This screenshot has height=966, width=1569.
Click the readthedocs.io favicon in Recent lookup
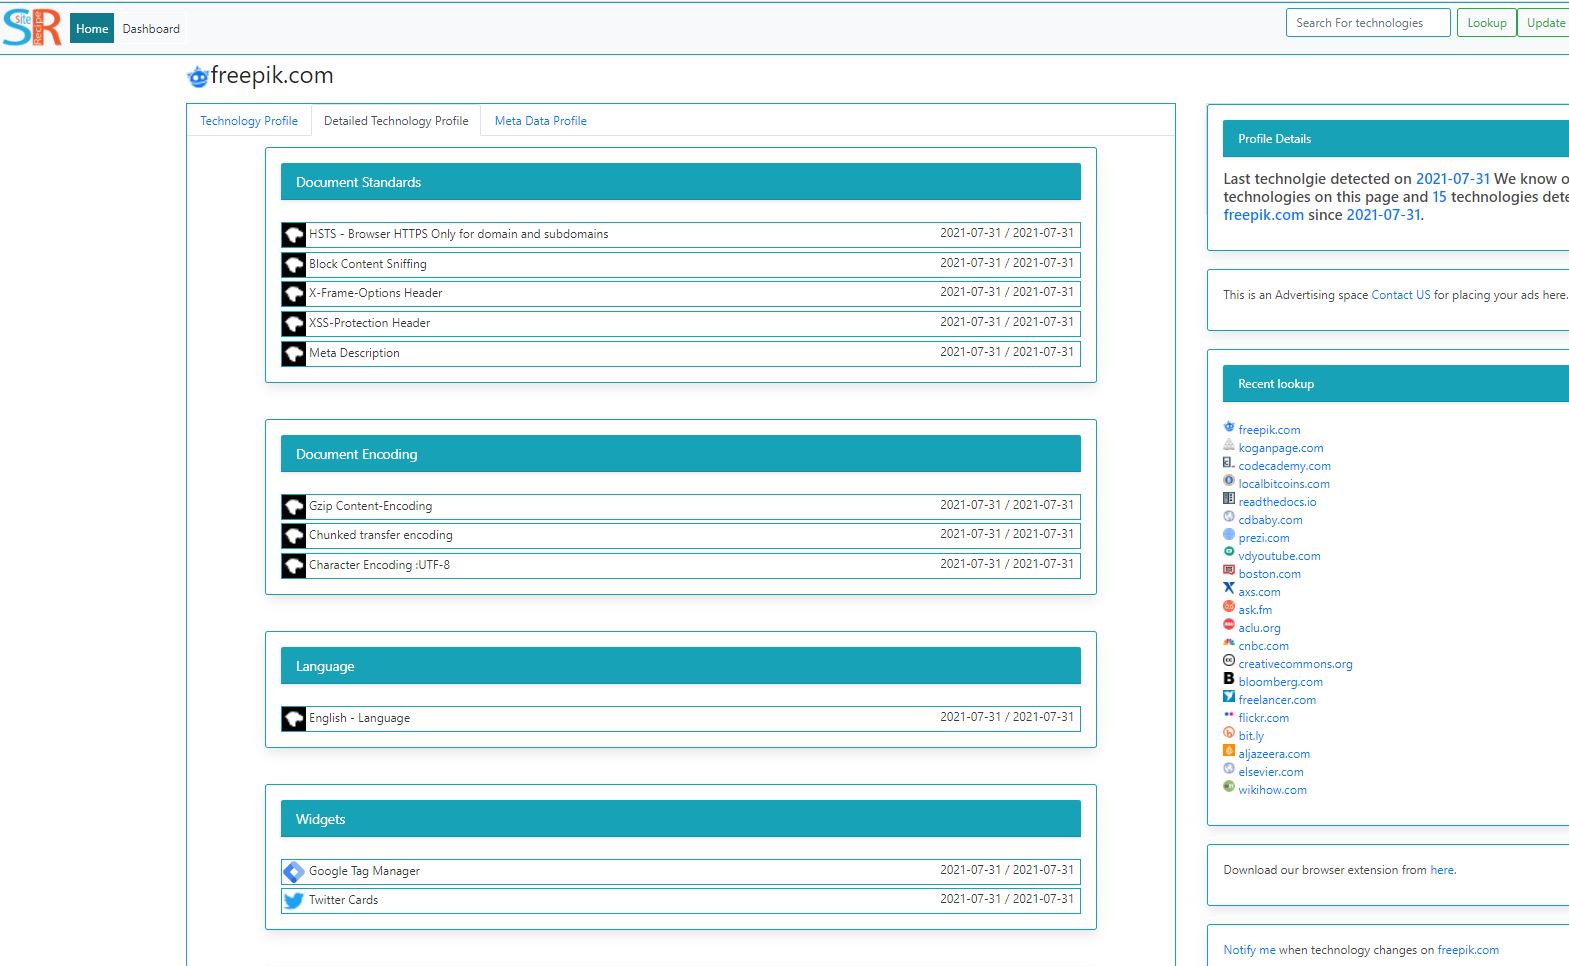(1229, 499)
